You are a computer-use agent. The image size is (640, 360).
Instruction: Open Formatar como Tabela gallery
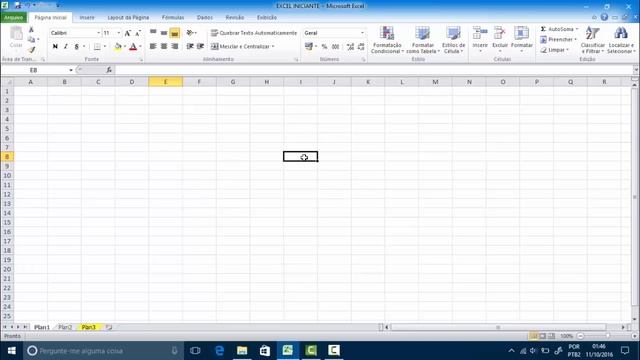(x=422, y=40)
